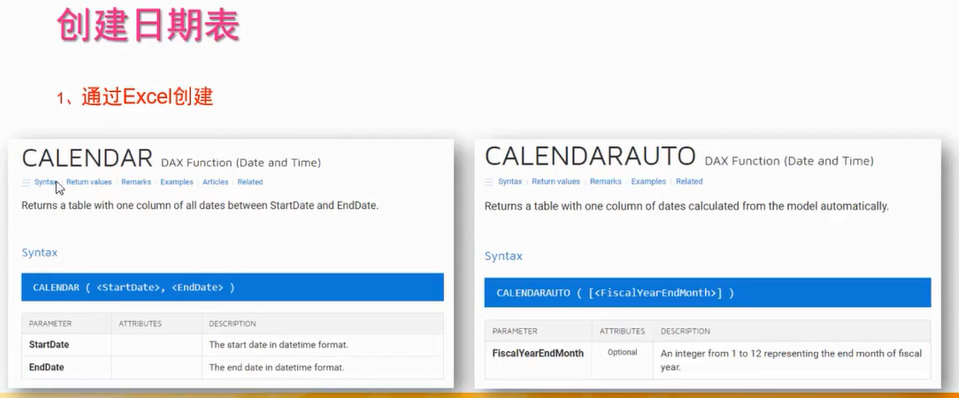Open Related link under CALENDARAUTO

point(689,182)
